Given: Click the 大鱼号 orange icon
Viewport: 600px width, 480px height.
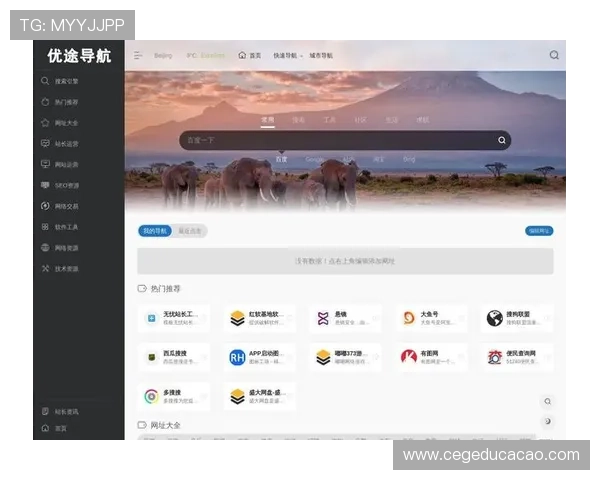Looking at the screenshot, I should pyautogui.click(x=409, y=318).
